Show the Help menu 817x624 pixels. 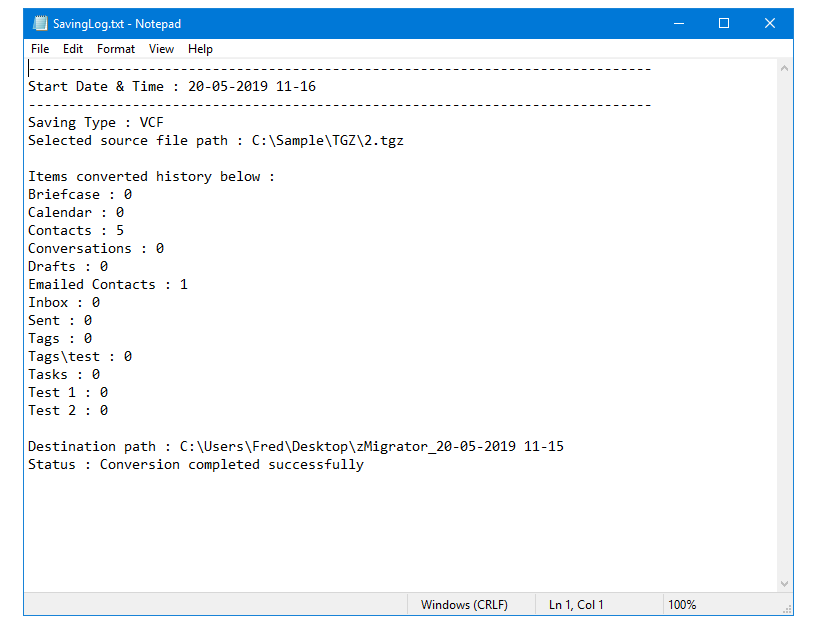pos(200,49)
